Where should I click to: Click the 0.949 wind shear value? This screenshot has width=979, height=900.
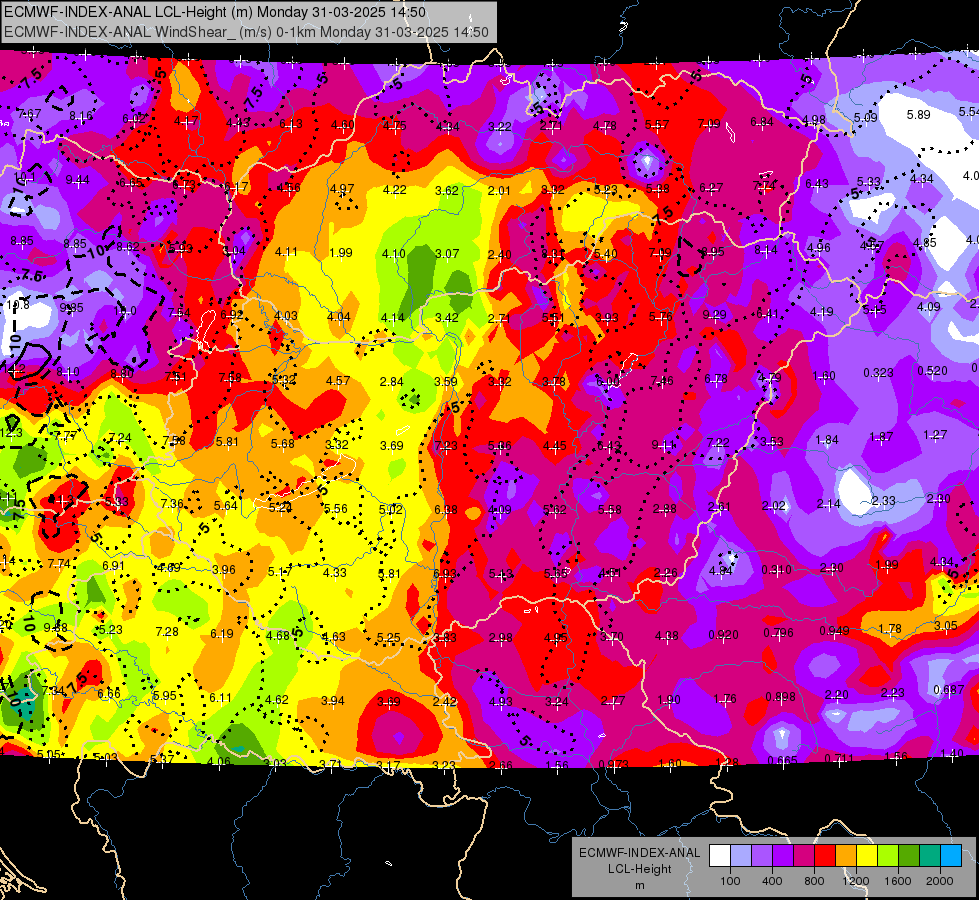834,631
